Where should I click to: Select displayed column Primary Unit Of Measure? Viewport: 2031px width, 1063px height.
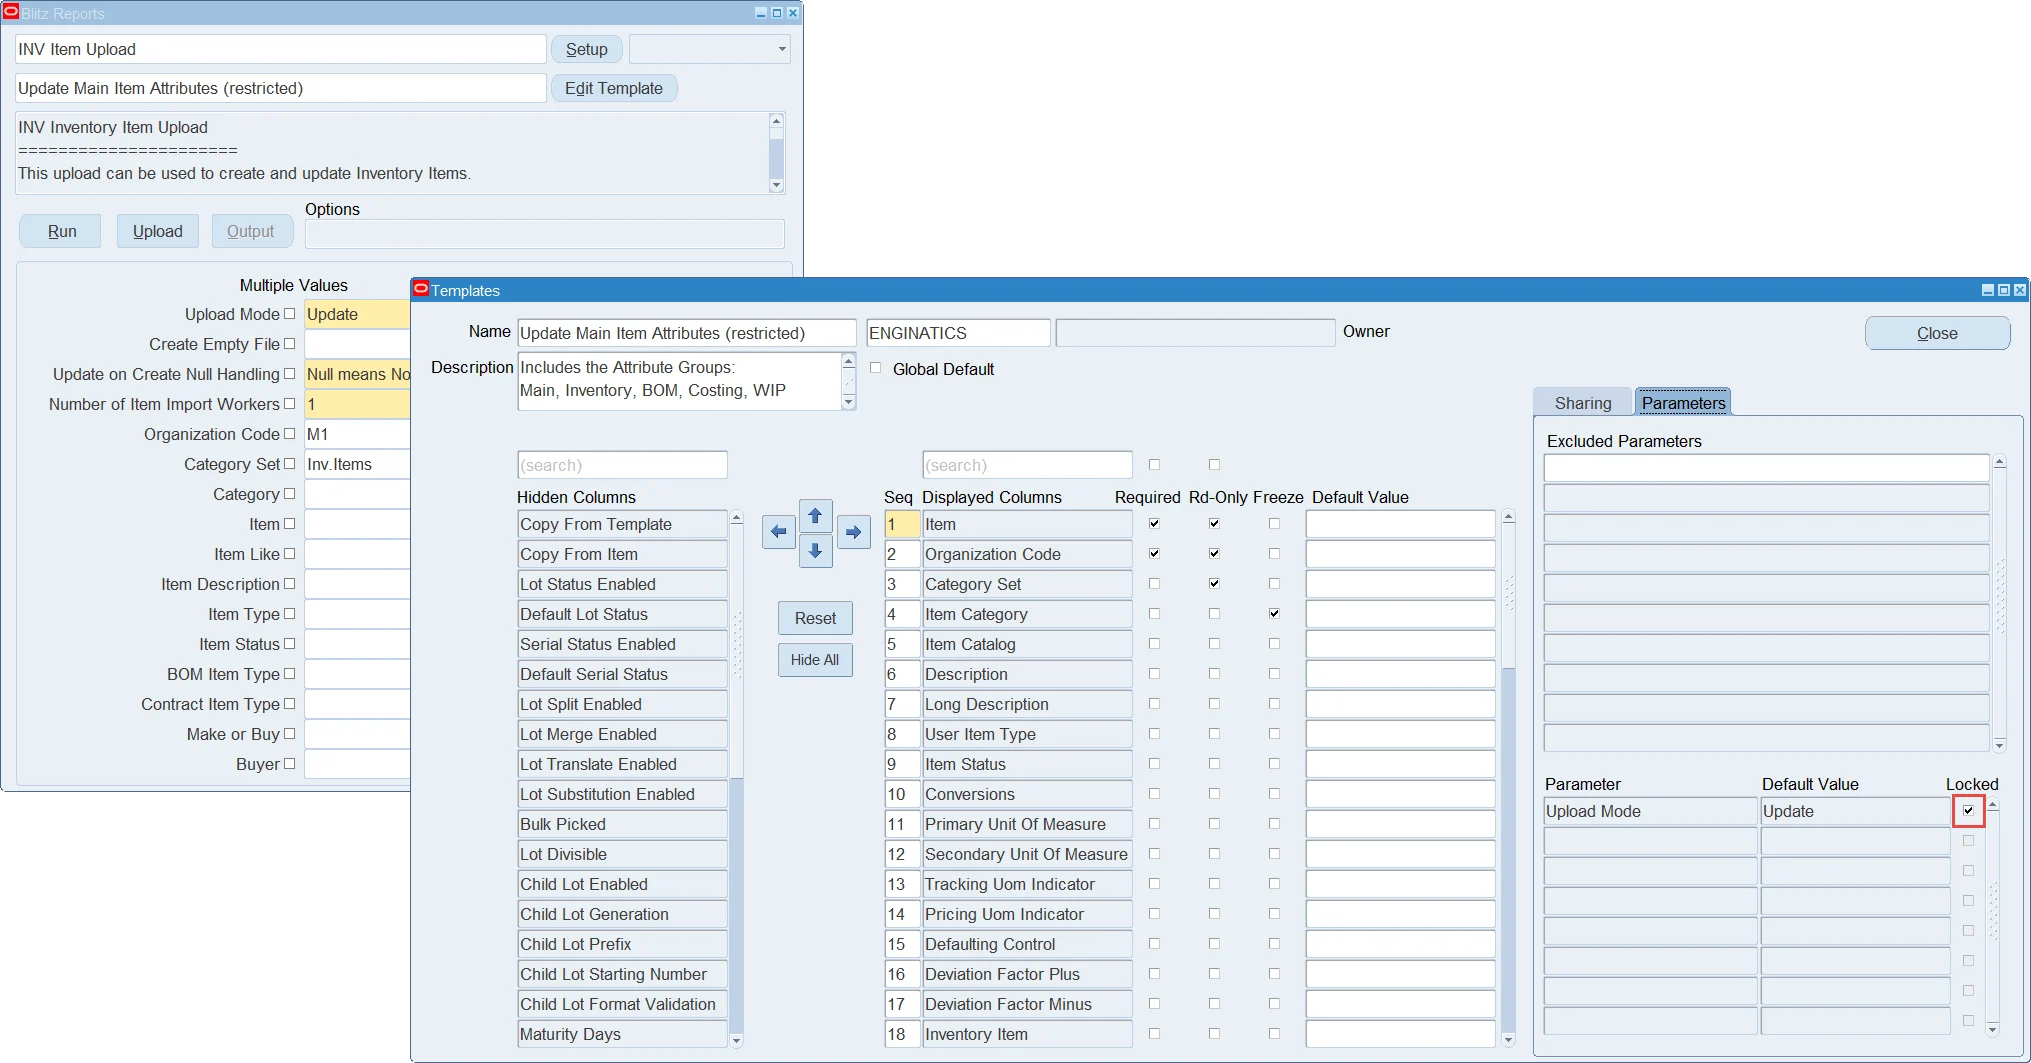coord(1027,824)
